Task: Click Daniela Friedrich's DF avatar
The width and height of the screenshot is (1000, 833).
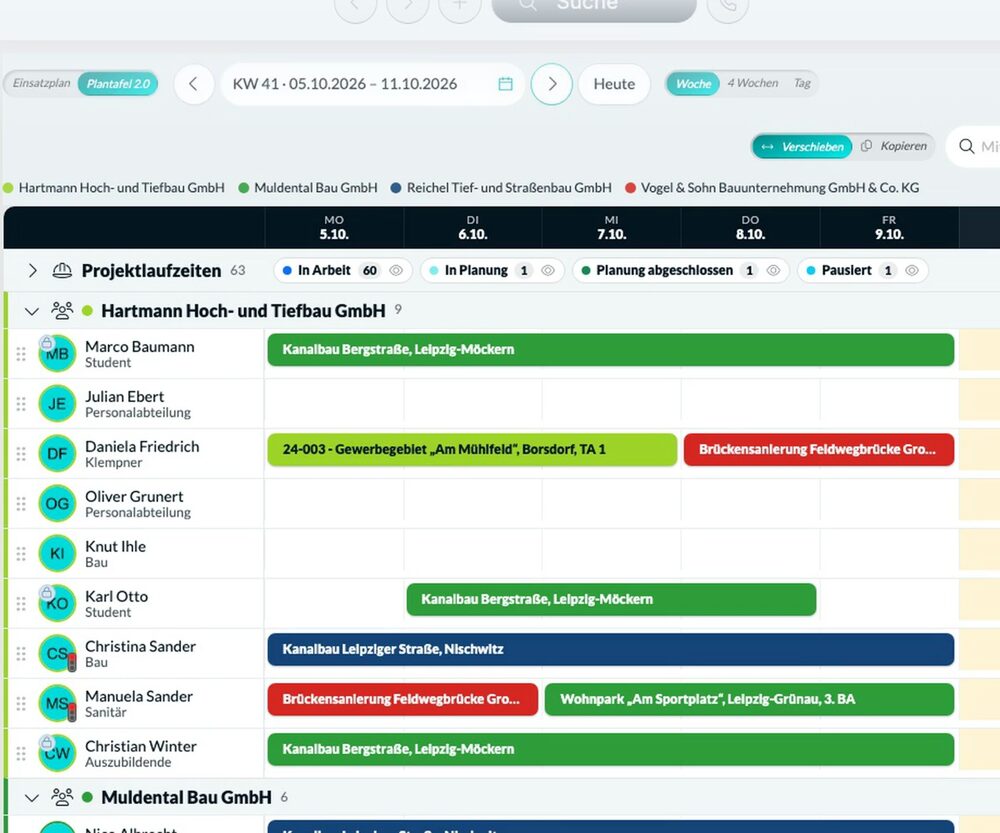Action: (57, 453)
